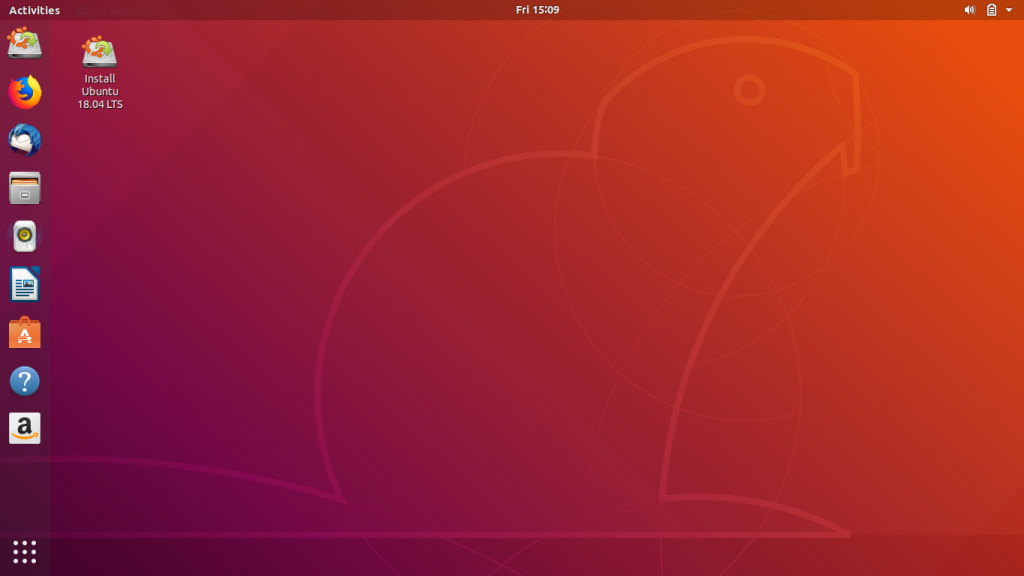Click the Install Ubuntu 18.04 LTS label text
Image resolution: width=1024 pixels, height=576 pixels.
point(100,91)
